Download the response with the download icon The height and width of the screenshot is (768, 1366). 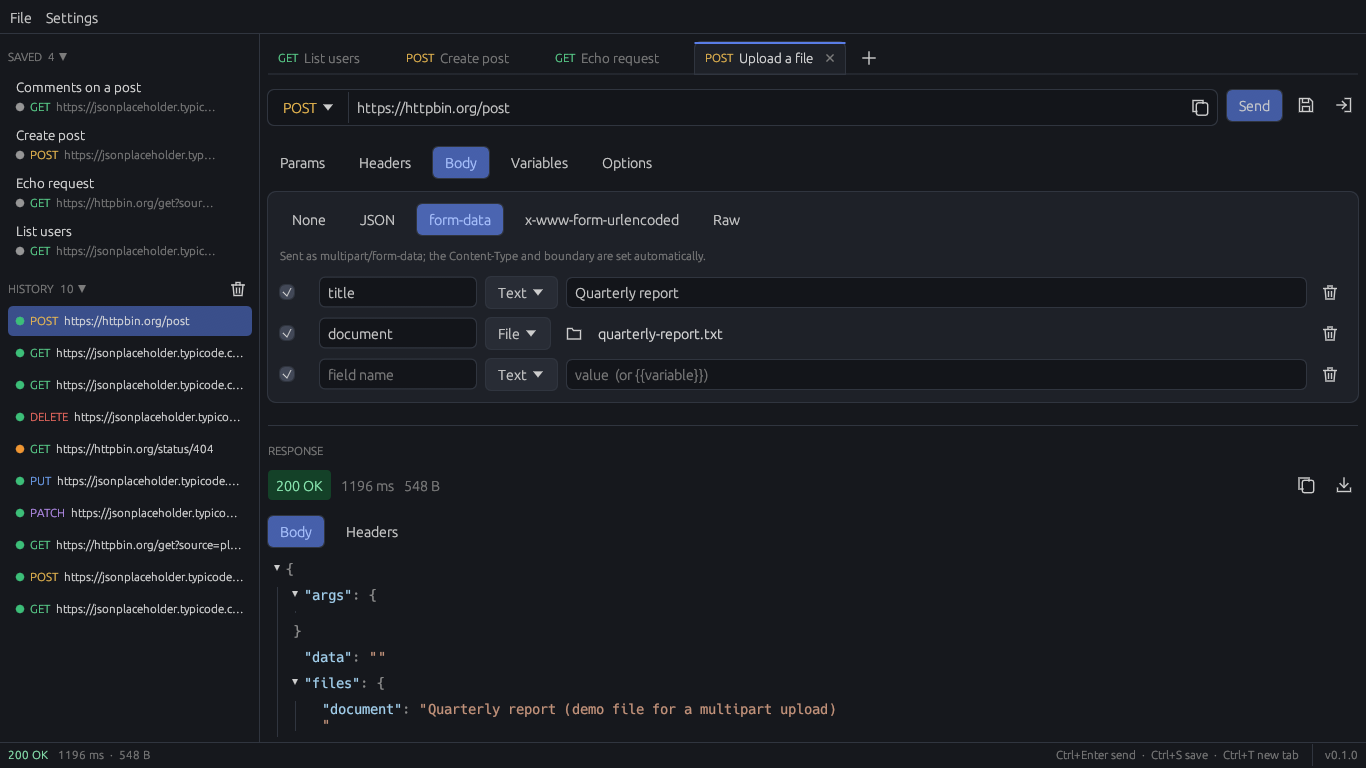click(x=1344, y=485)
